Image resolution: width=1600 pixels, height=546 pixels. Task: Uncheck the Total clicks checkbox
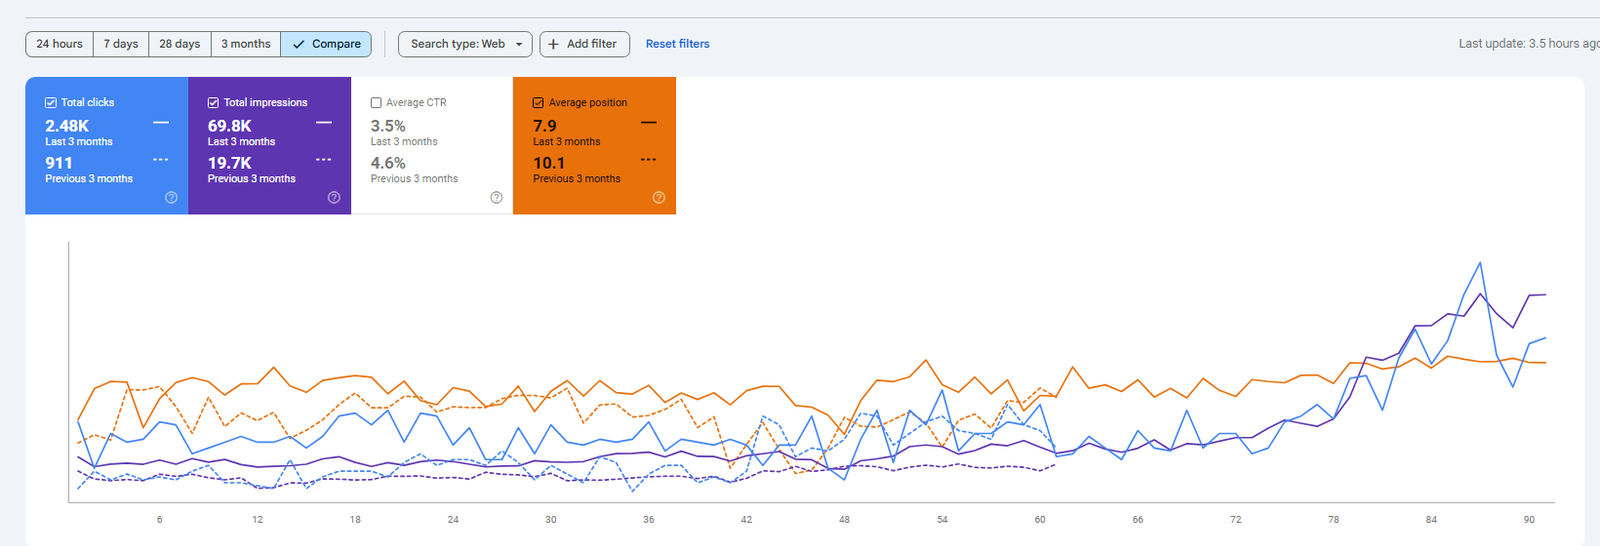[51, 103]
